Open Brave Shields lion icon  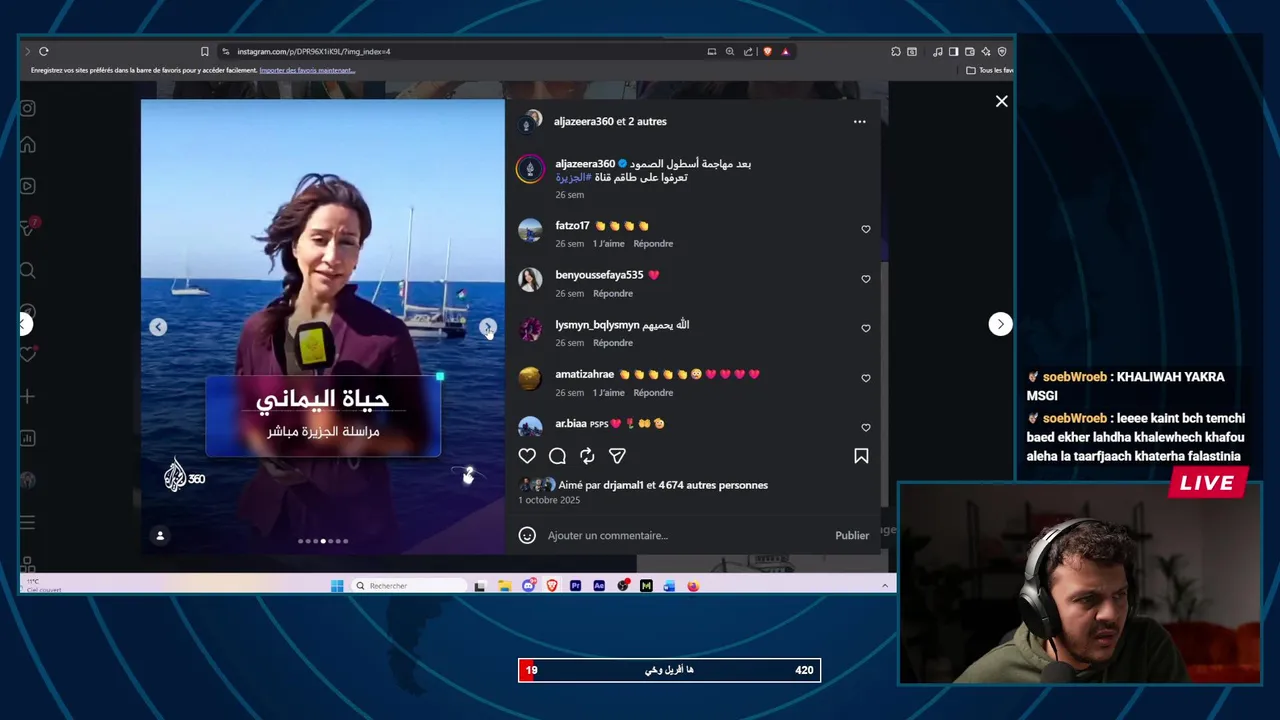[767, 51]
